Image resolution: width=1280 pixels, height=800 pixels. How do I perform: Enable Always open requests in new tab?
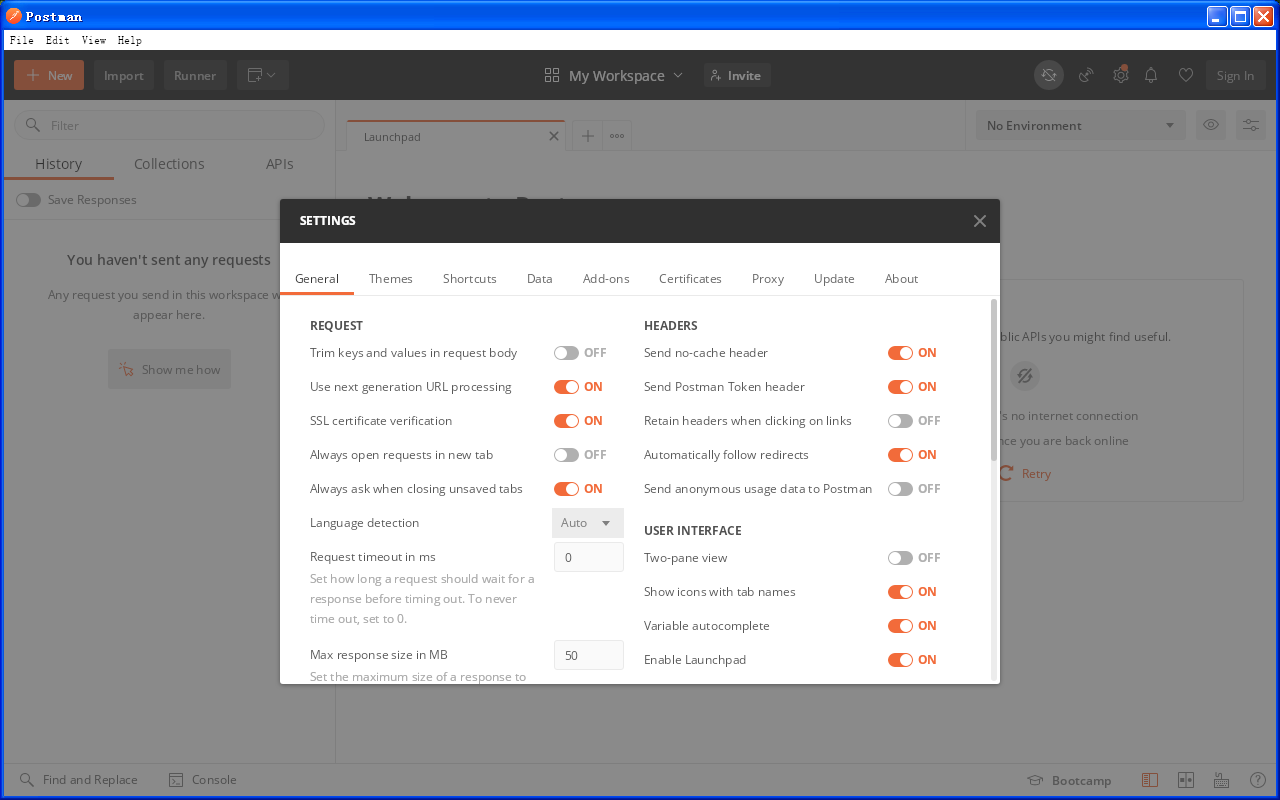pyautogui.click(x=566, y=455)
